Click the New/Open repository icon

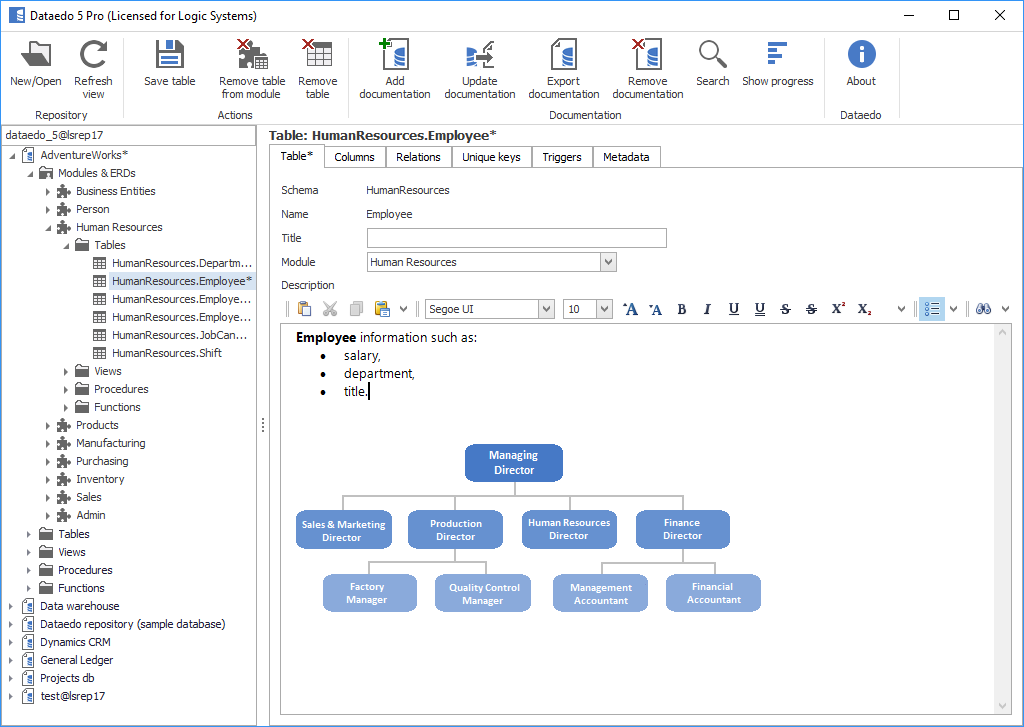pyautogui.click(x=36, y=63)
